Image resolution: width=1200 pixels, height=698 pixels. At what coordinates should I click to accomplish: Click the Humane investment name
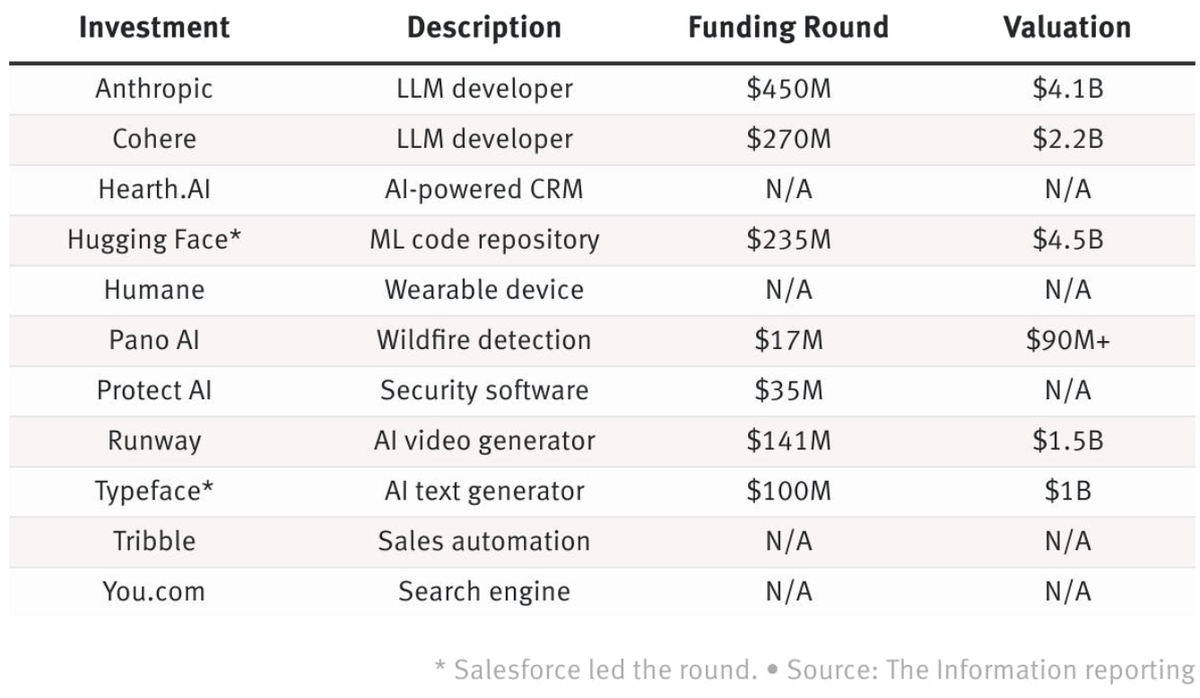[x=154, y=290]
